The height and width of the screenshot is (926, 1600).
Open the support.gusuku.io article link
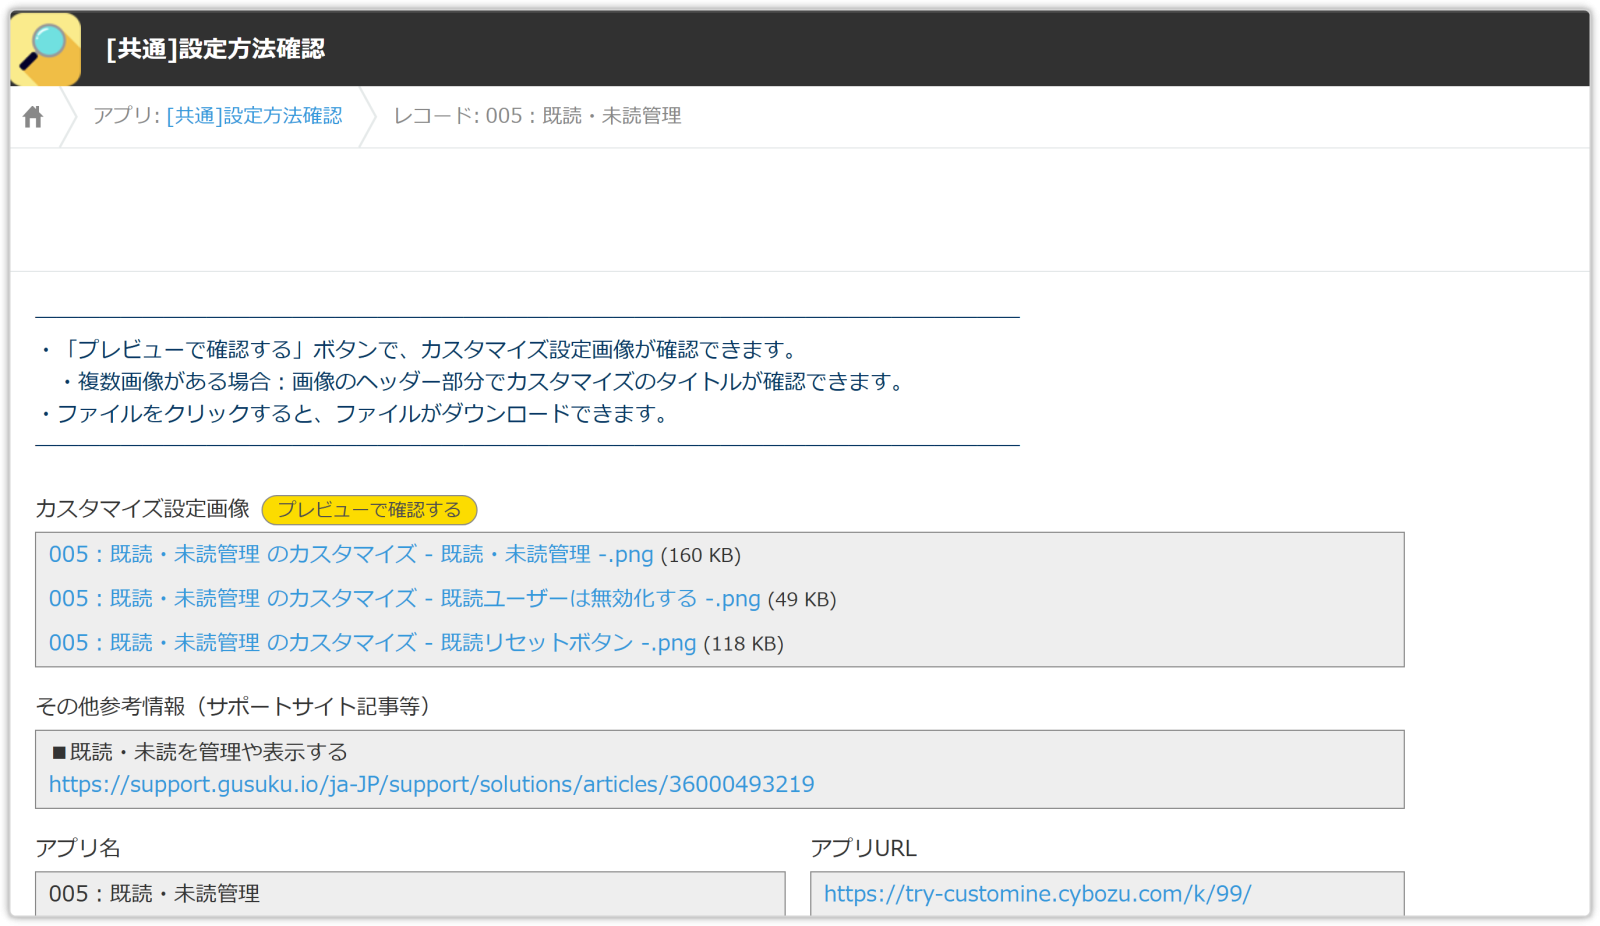coord(431,784)
